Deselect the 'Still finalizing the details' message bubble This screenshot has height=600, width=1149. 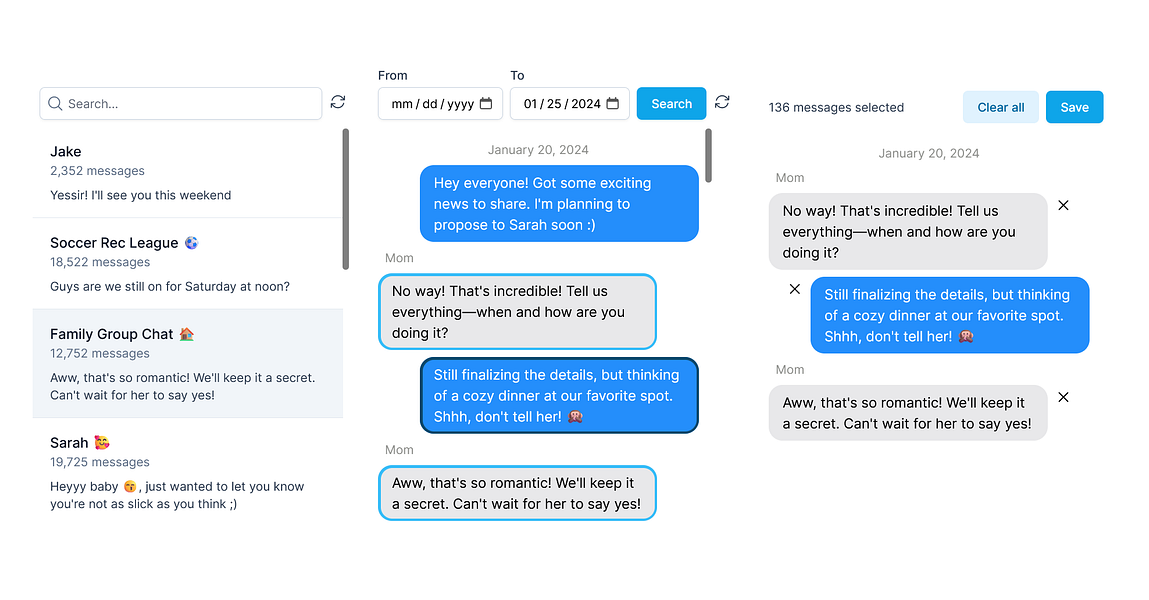coord(558,396)
